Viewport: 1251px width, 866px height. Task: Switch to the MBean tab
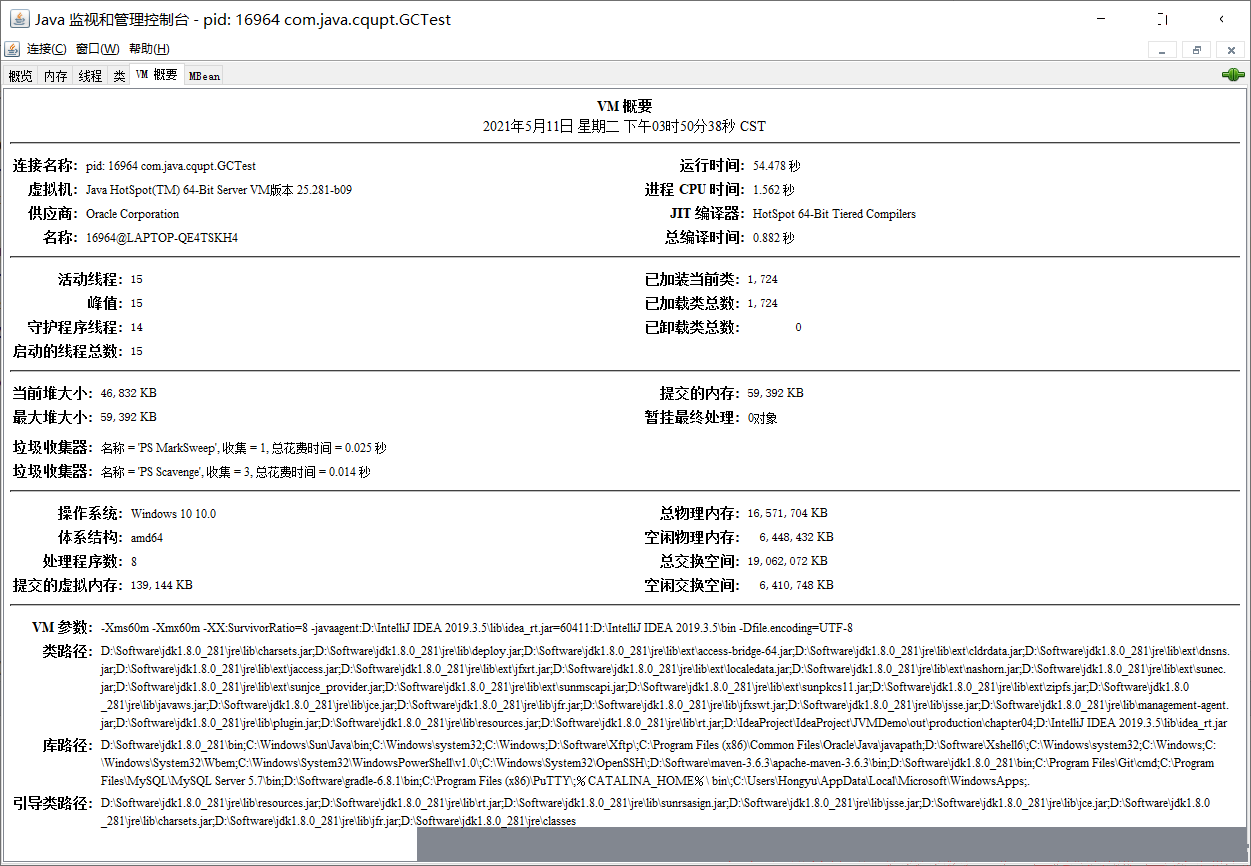(x=204, y=76)
